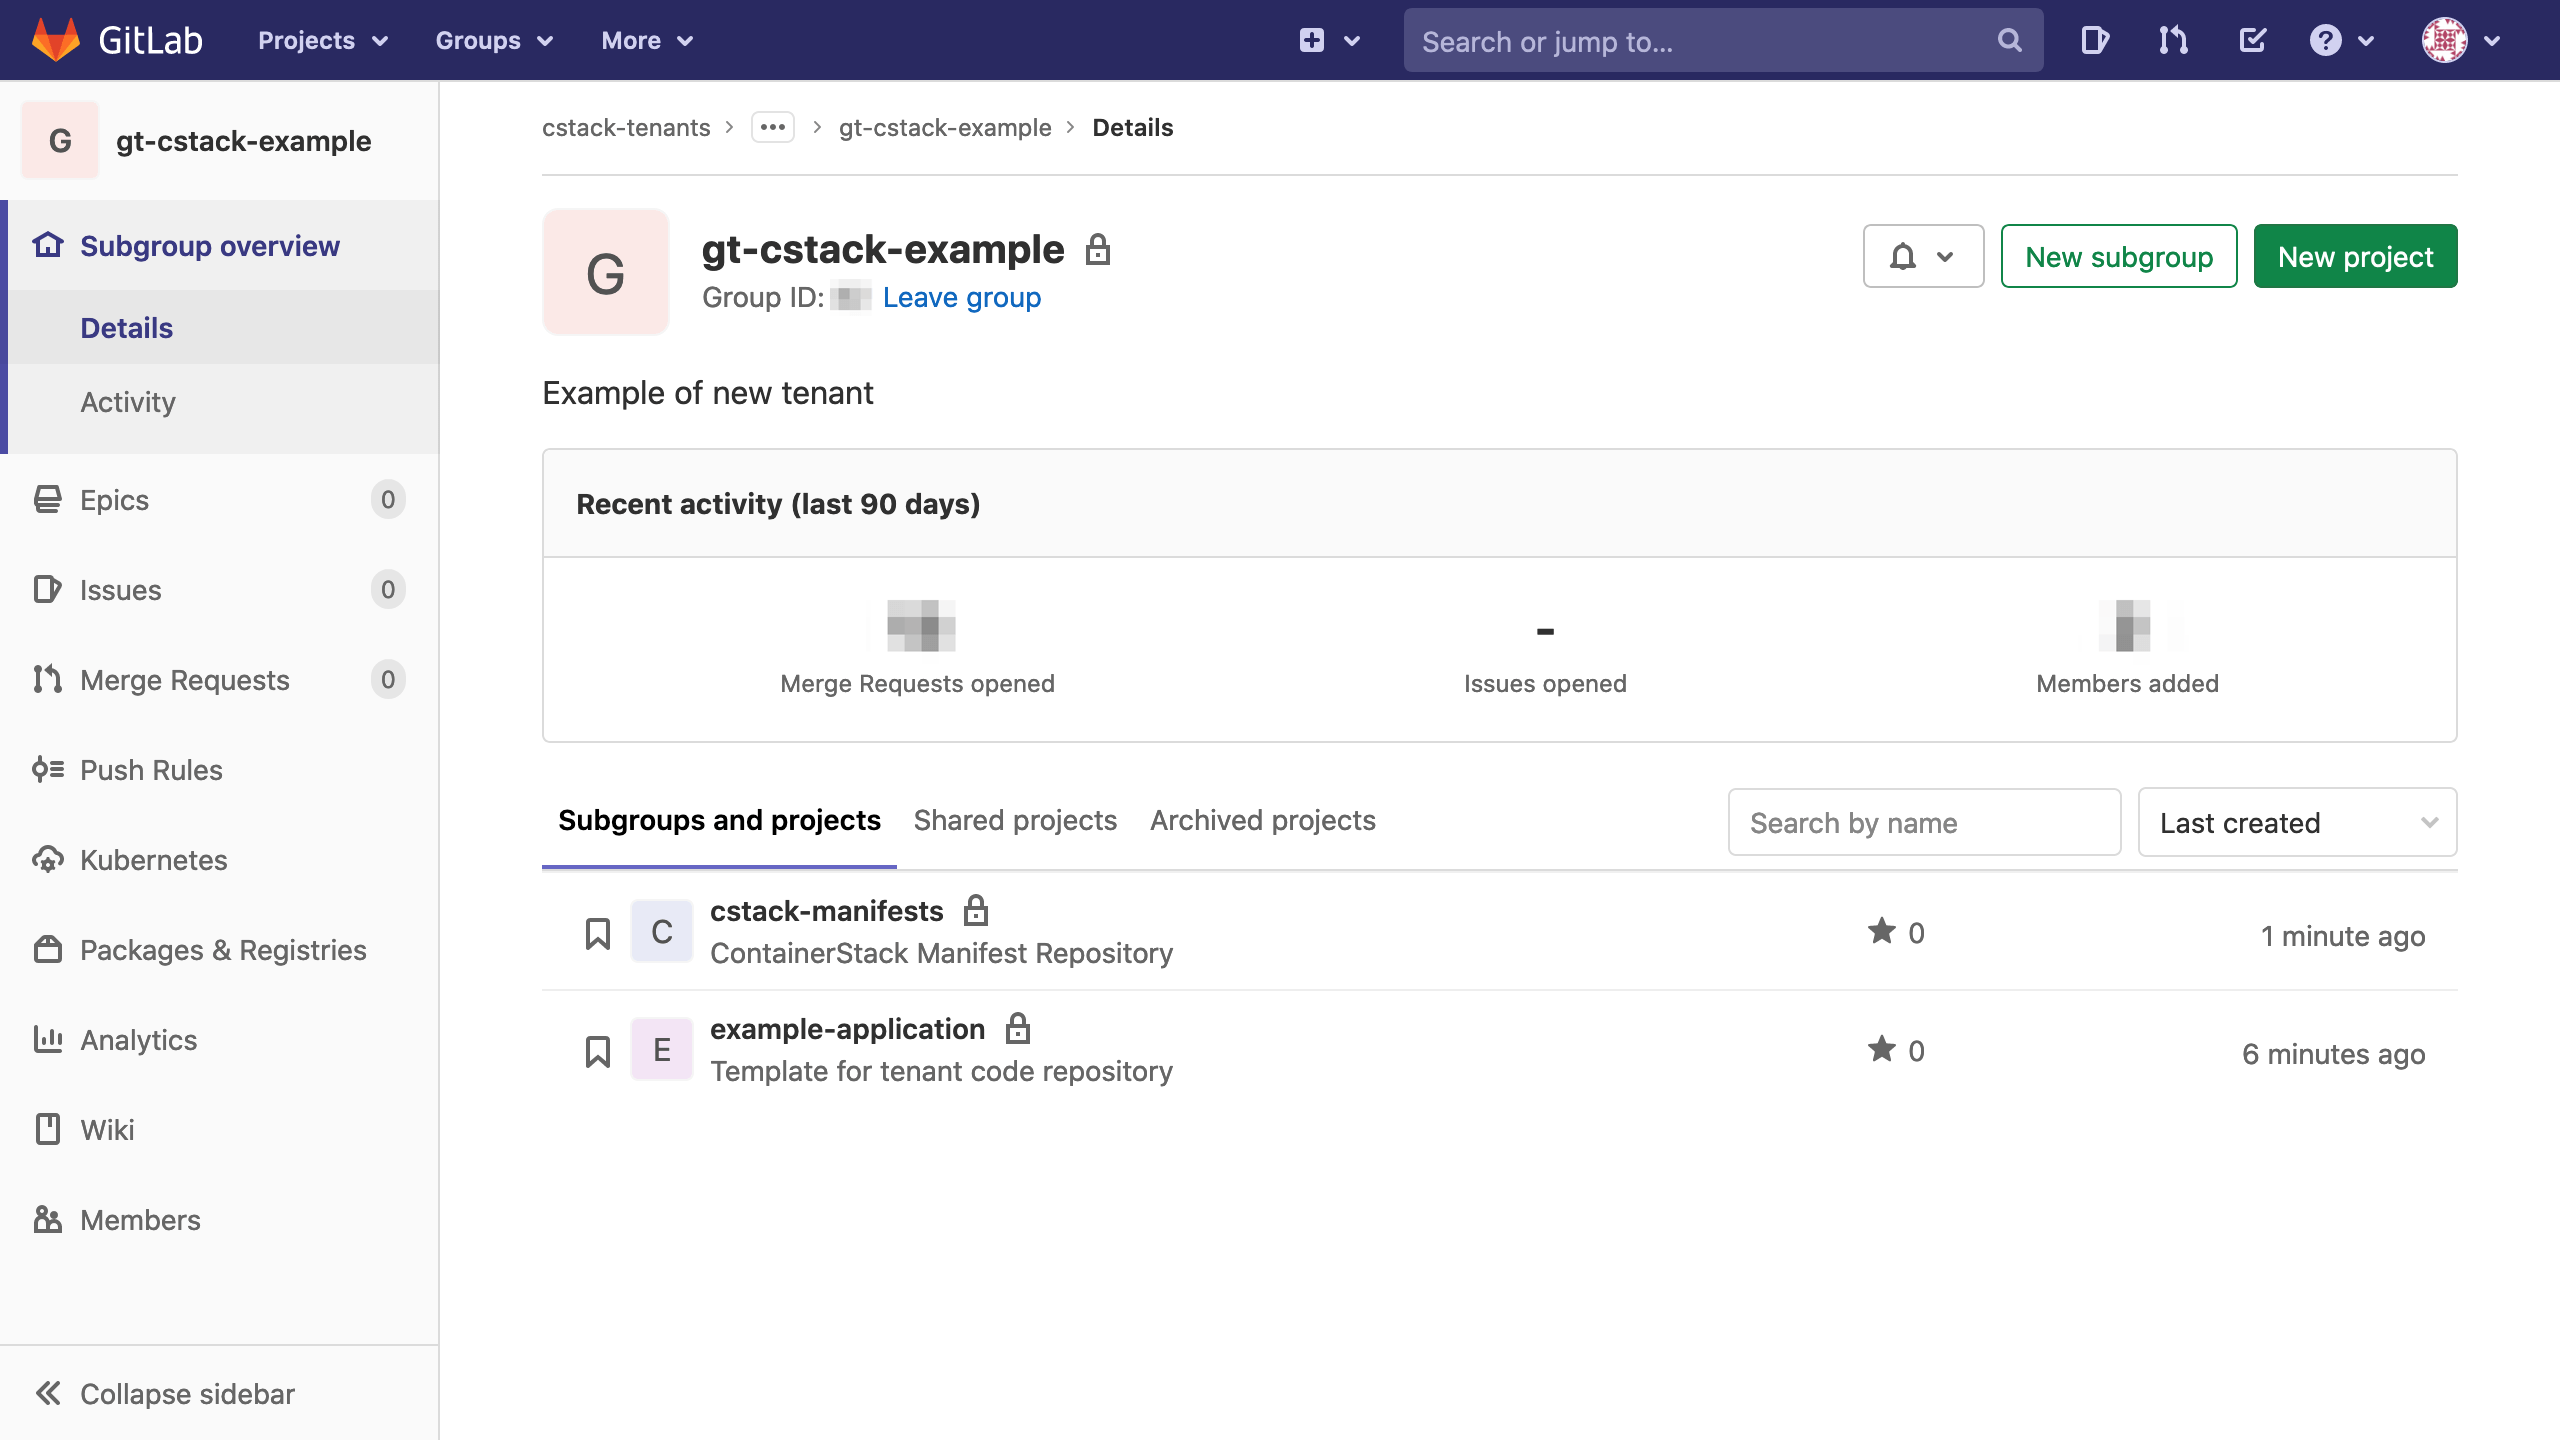Click the New project button
The height and width of the screenshot is (1440, 2560).
click(2355, 256)
